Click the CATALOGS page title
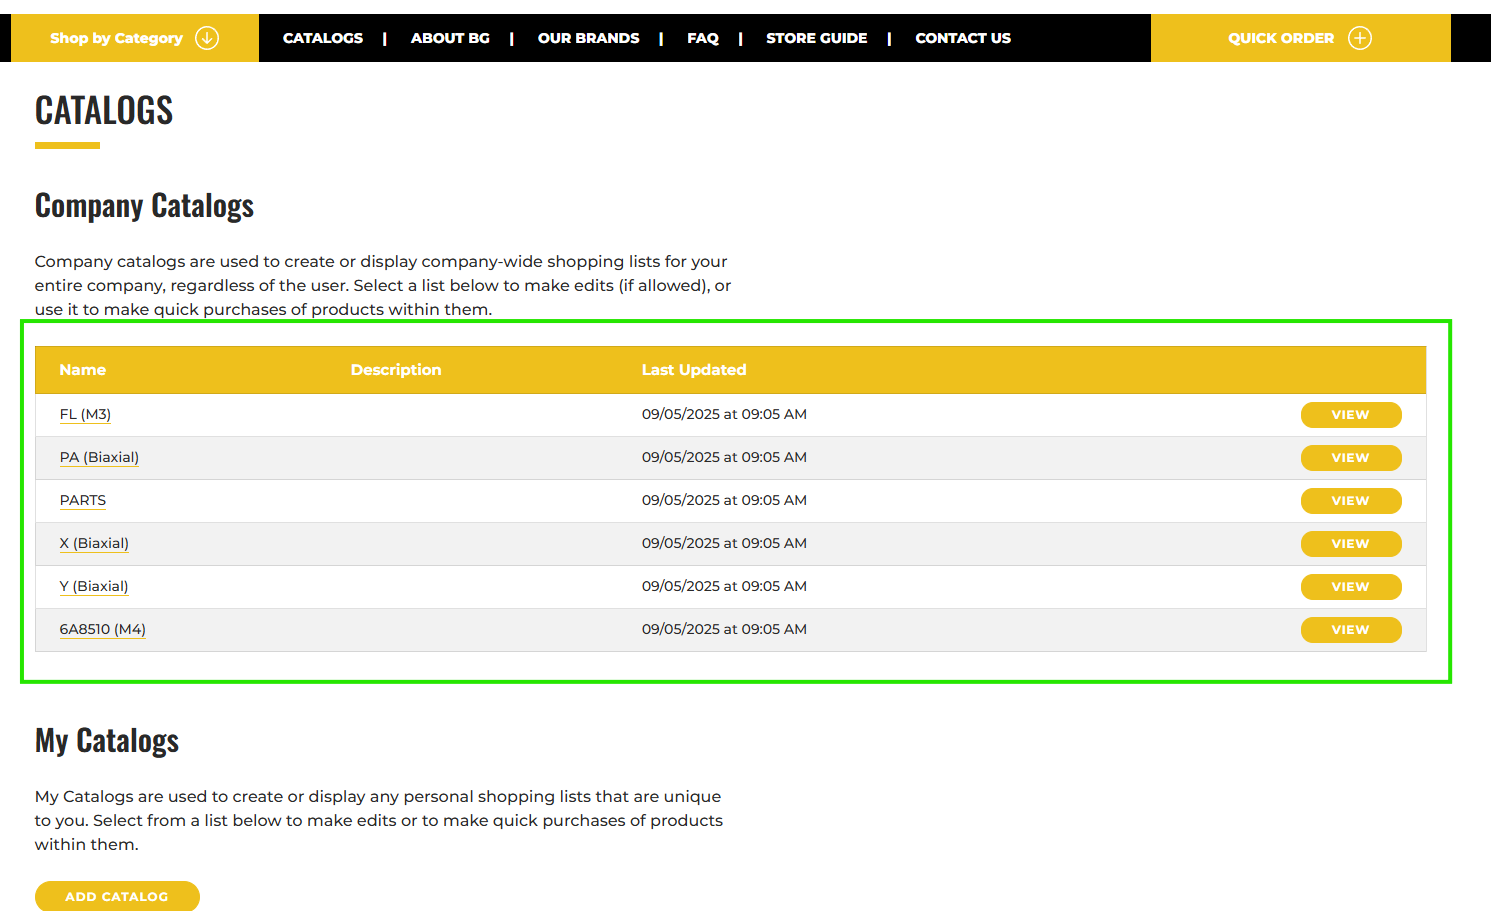This screenshot has width=1491, height=911. point(104,110)
